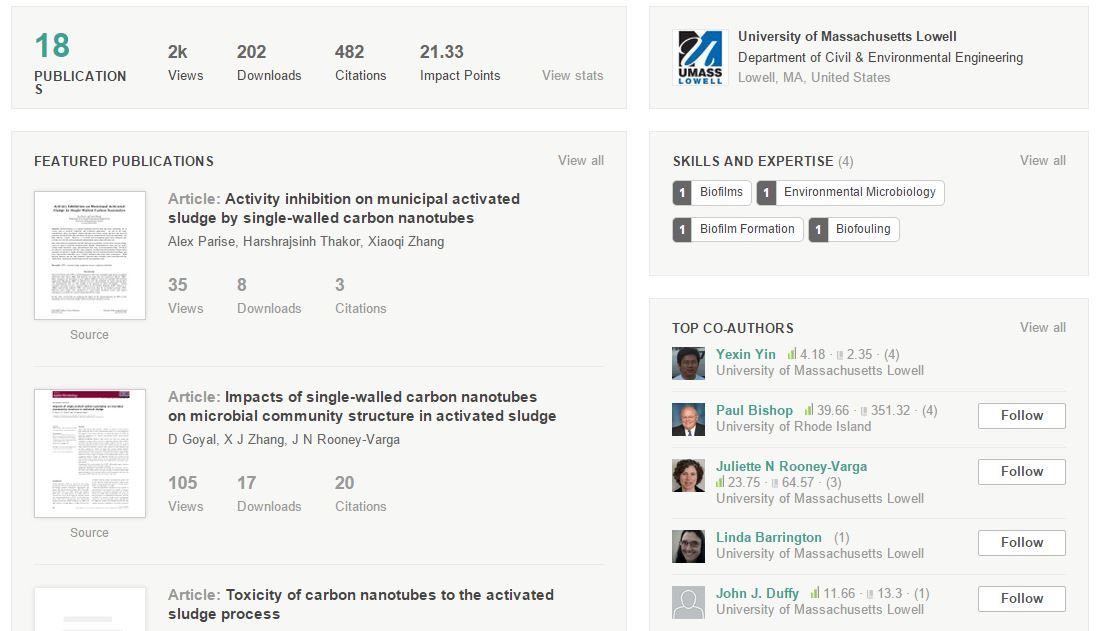The image size is (1099, 631).
Task: View all skills and expertise
Action: pos(1043,160)
